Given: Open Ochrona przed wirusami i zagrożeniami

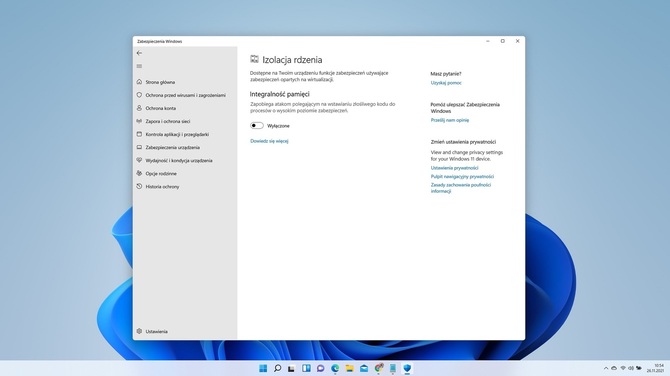Looking at the screenshot, I should (185, 95).
